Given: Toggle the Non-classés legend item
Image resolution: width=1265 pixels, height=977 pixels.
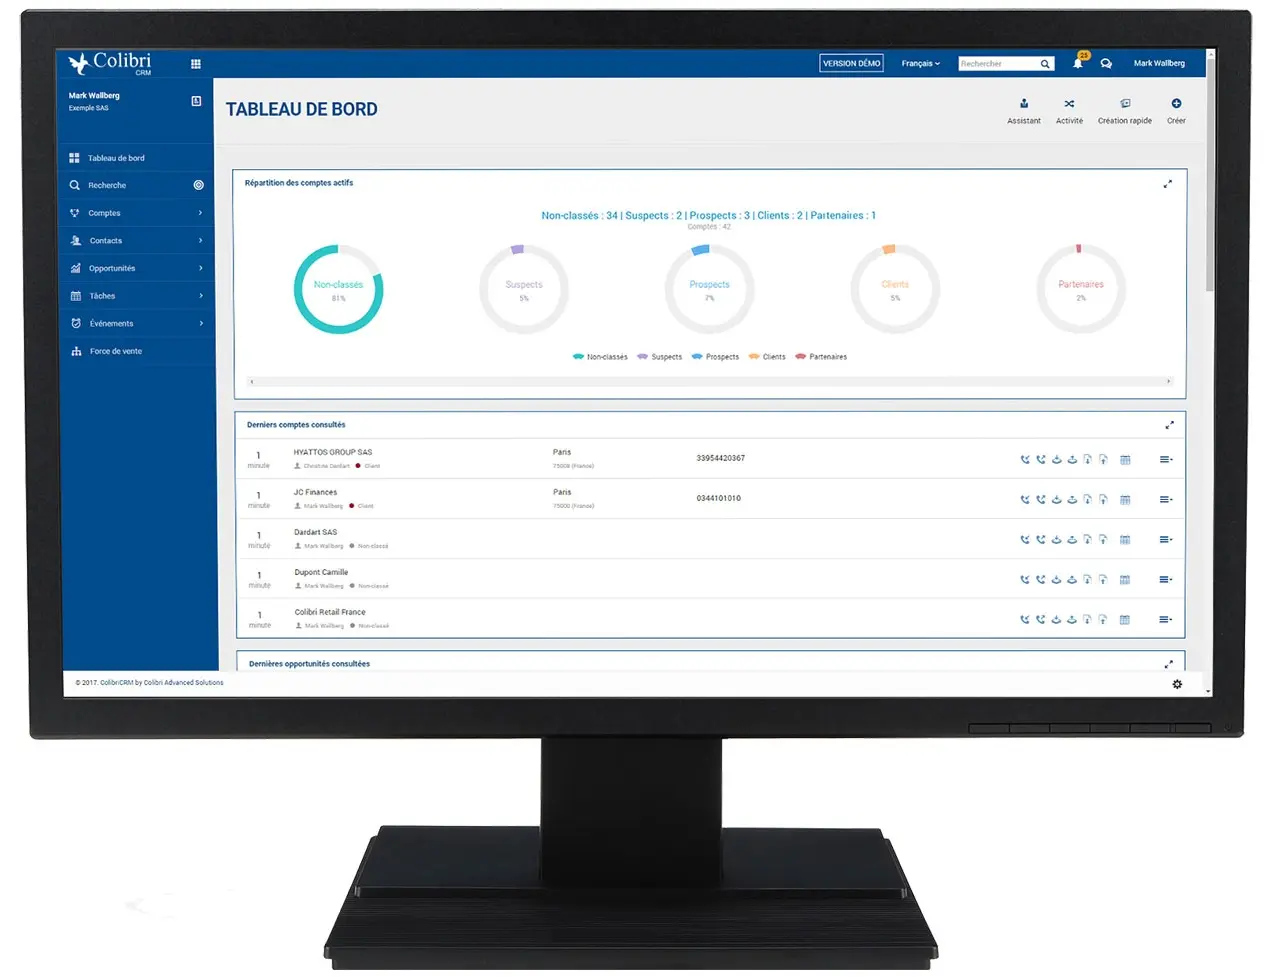Looking at the screenshot, I should click(600, 357).
